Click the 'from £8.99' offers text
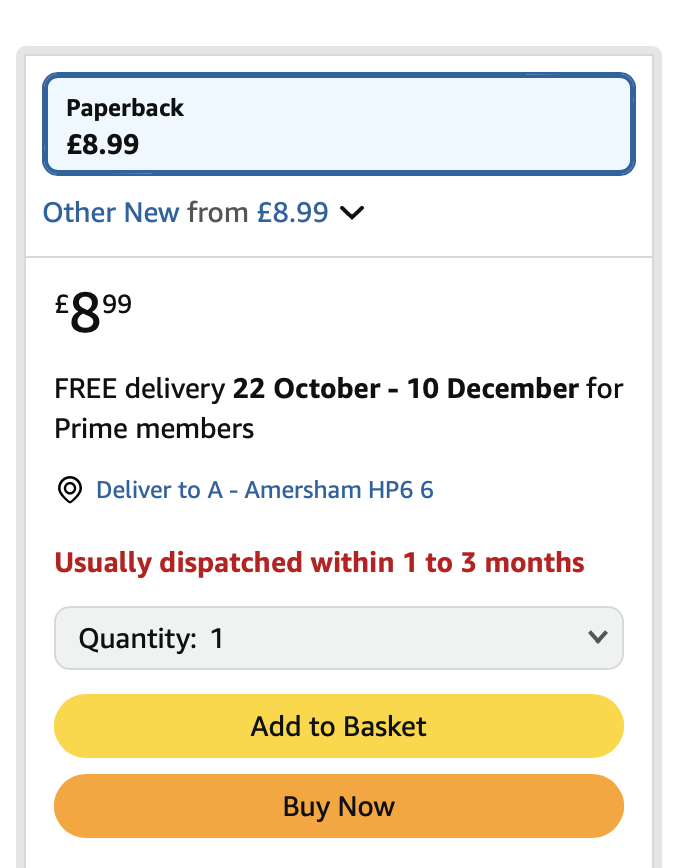 (x=258, y=213)
